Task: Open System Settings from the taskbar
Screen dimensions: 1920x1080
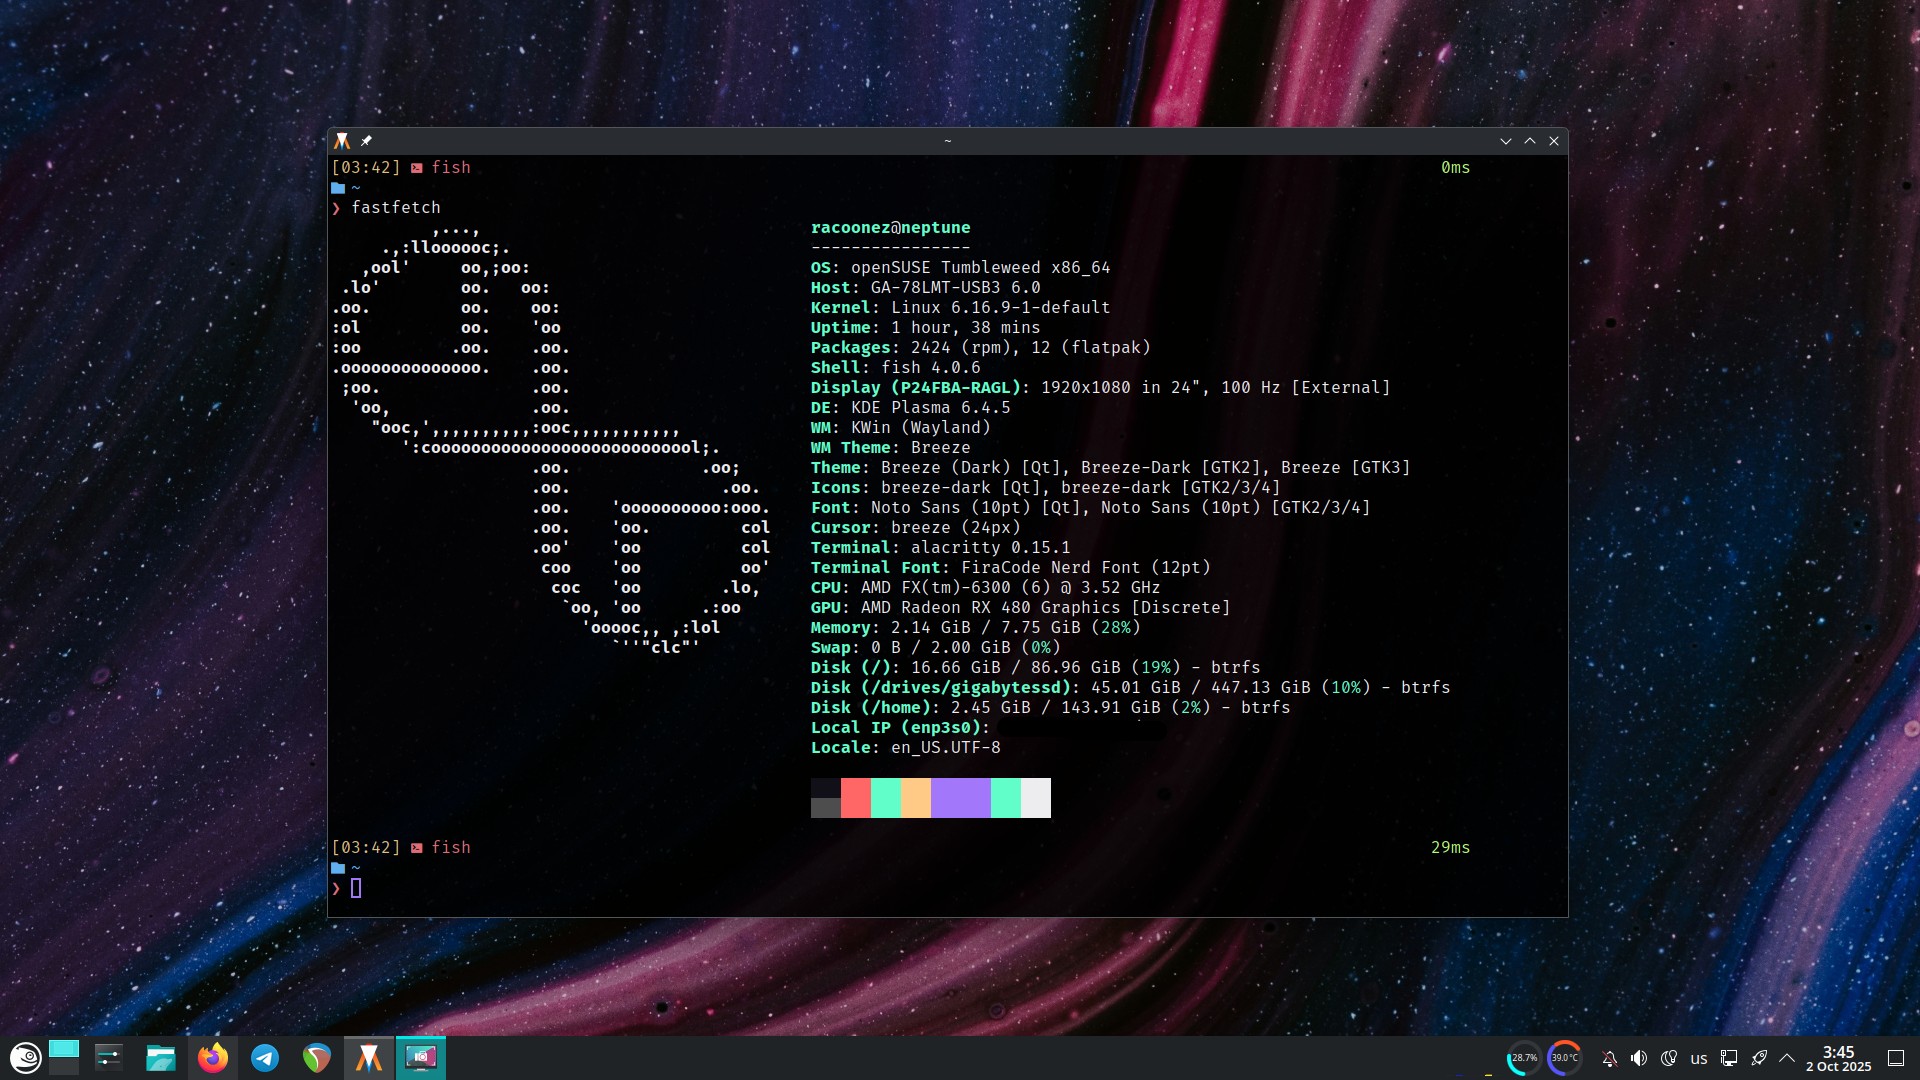Action: click(x=108, y=1057)
